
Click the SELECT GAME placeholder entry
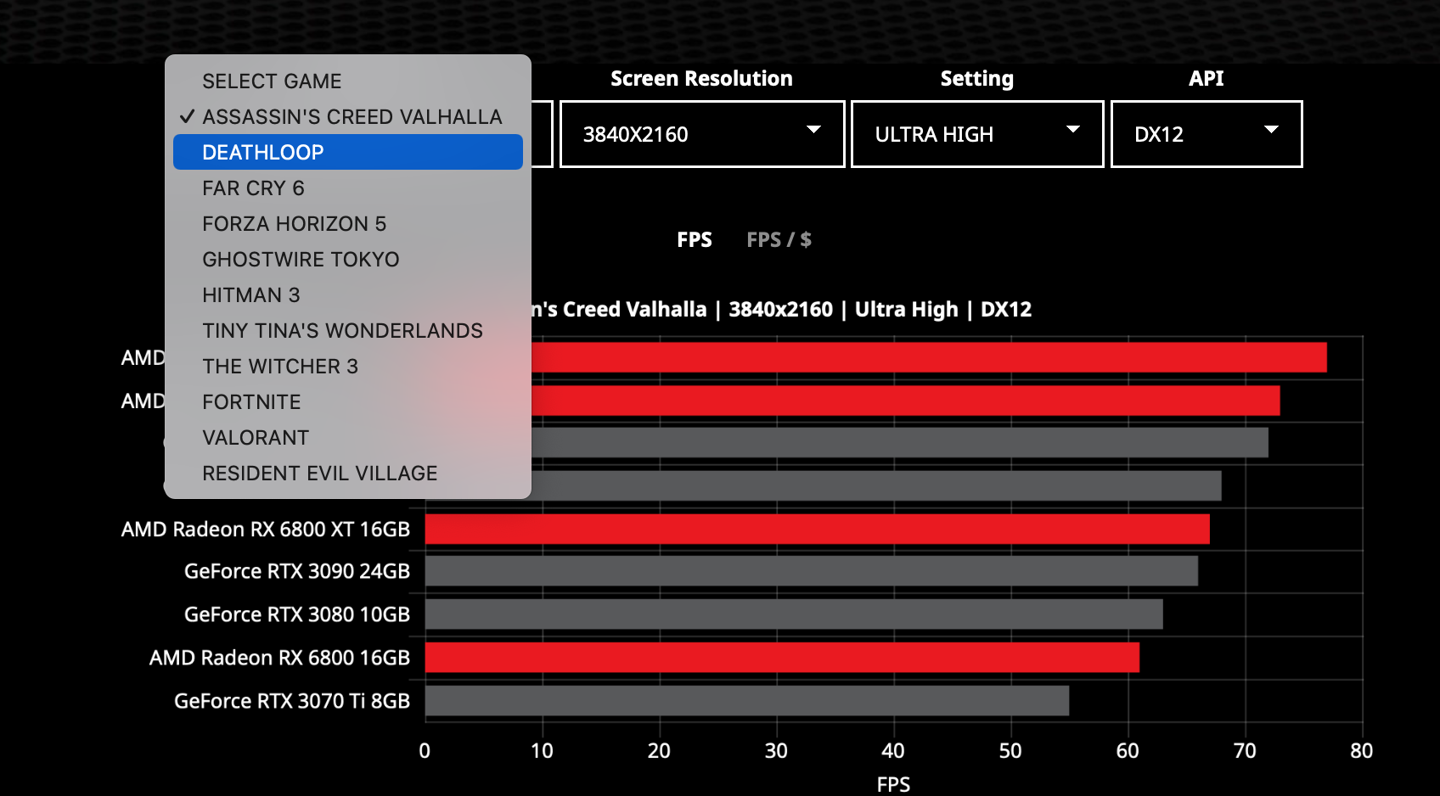[347, 81]
